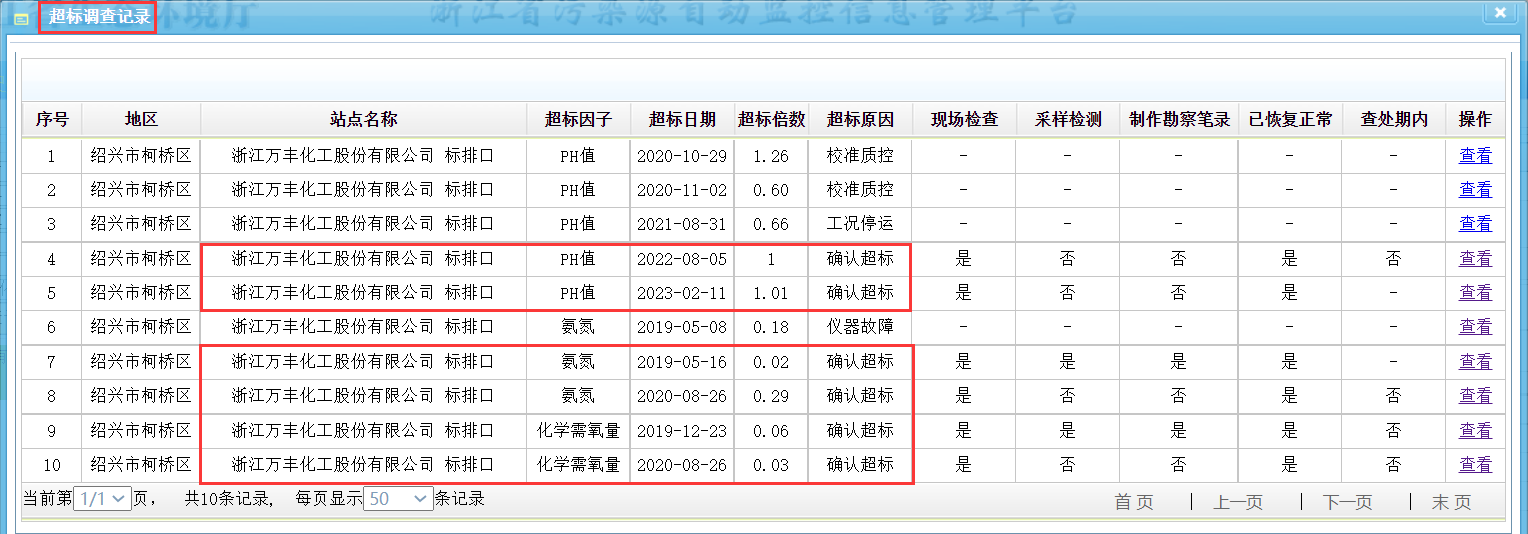Click exceedance multiple 0.18

pos(771,327)
